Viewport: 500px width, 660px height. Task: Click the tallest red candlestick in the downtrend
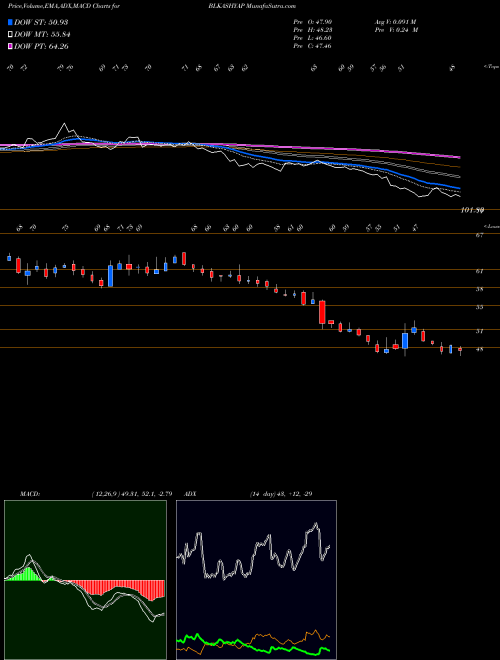(322, 312)
